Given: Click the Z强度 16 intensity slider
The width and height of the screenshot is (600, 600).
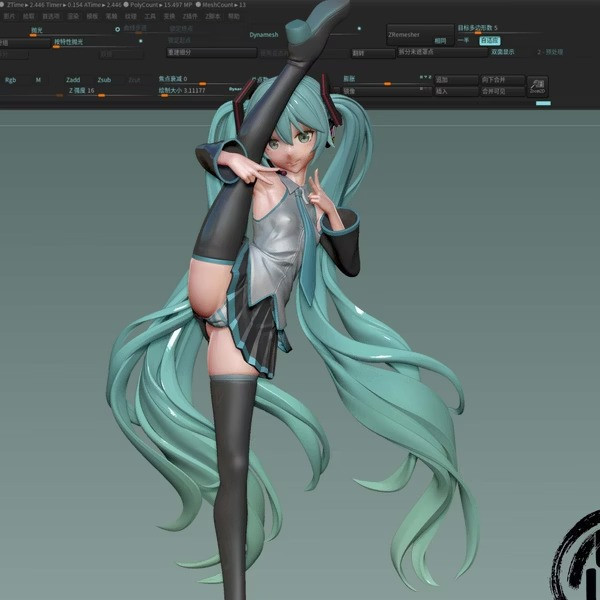Looking at the screenshot, I should click(x=110, y=92).
